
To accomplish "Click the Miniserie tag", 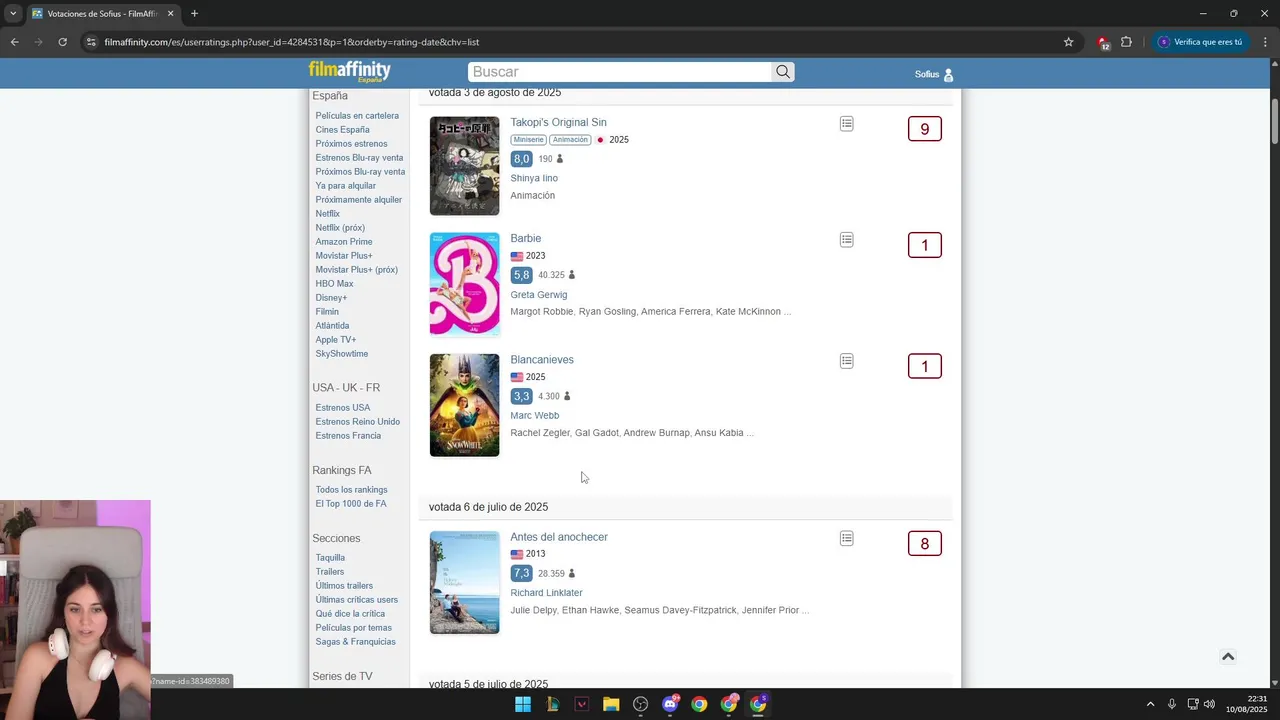I will 528,140.
